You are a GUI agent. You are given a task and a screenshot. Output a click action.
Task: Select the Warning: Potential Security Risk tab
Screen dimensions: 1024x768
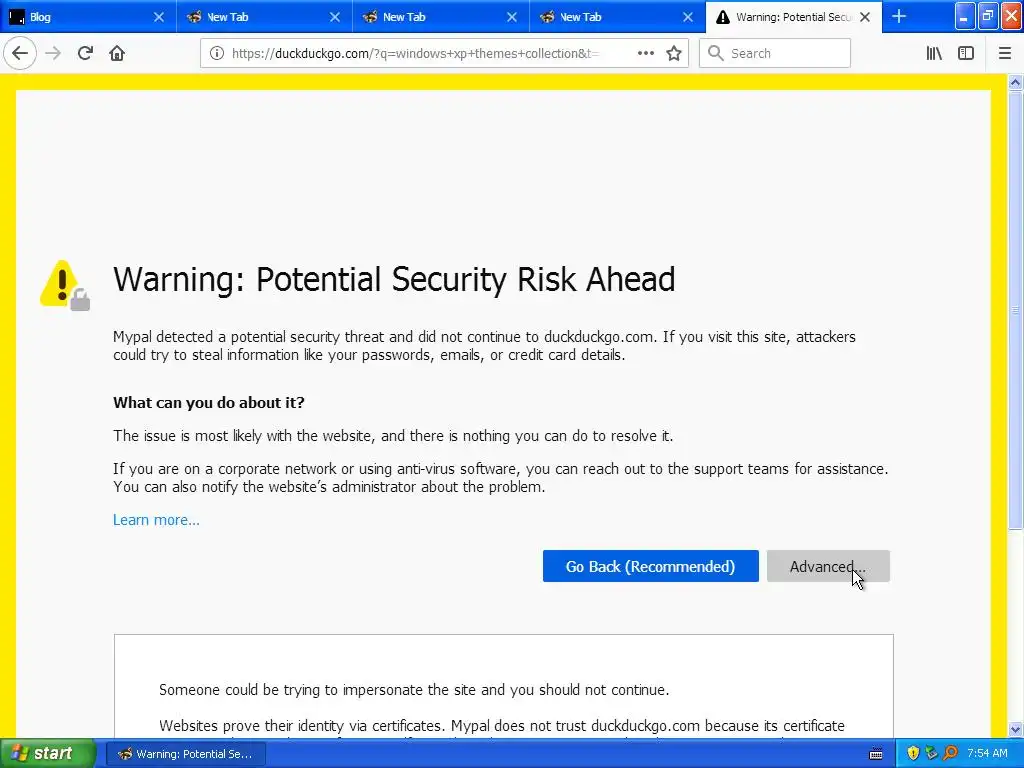793,17
